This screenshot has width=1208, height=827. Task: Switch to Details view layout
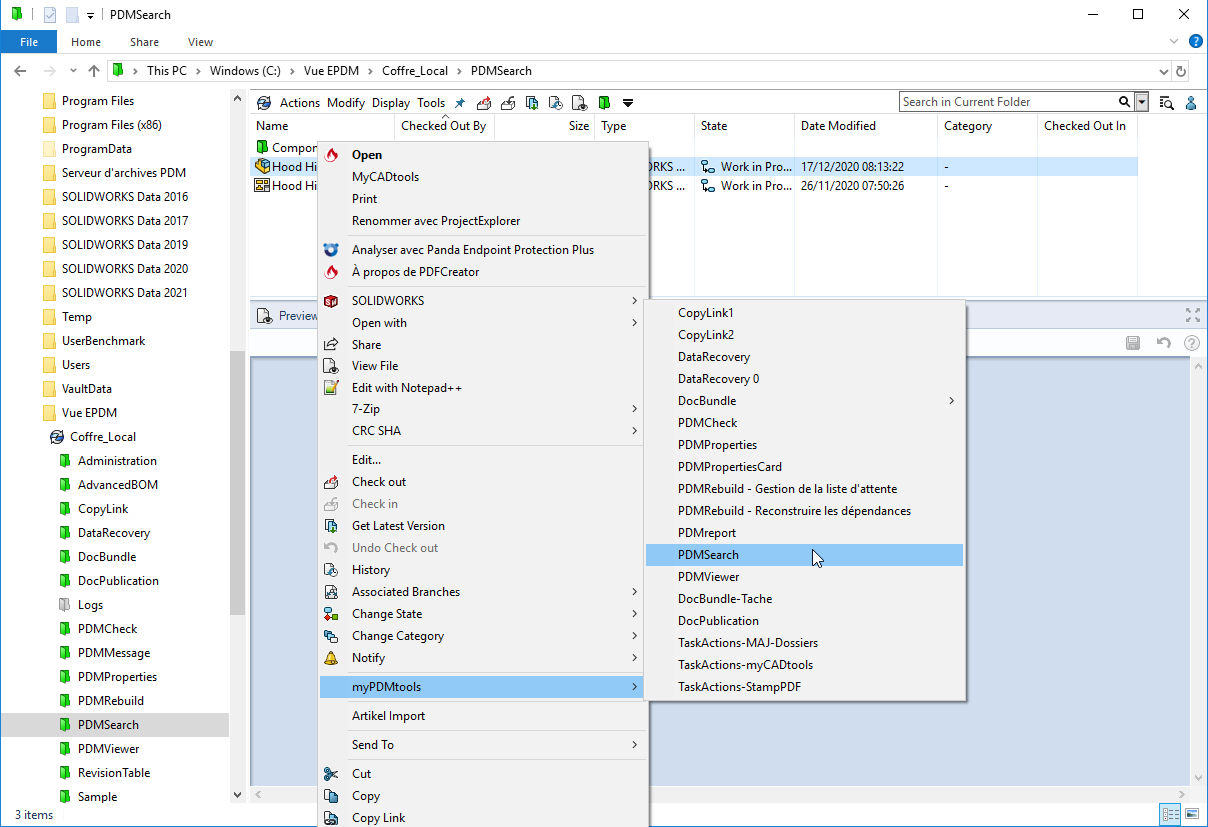(x=1169, y=814)
